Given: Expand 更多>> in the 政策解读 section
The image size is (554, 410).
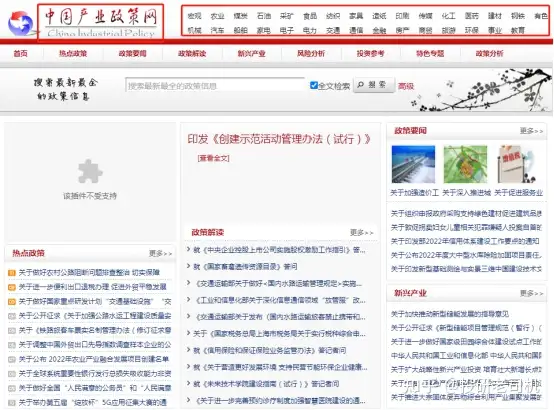Looking at the screenshot, I should (361, 233).
